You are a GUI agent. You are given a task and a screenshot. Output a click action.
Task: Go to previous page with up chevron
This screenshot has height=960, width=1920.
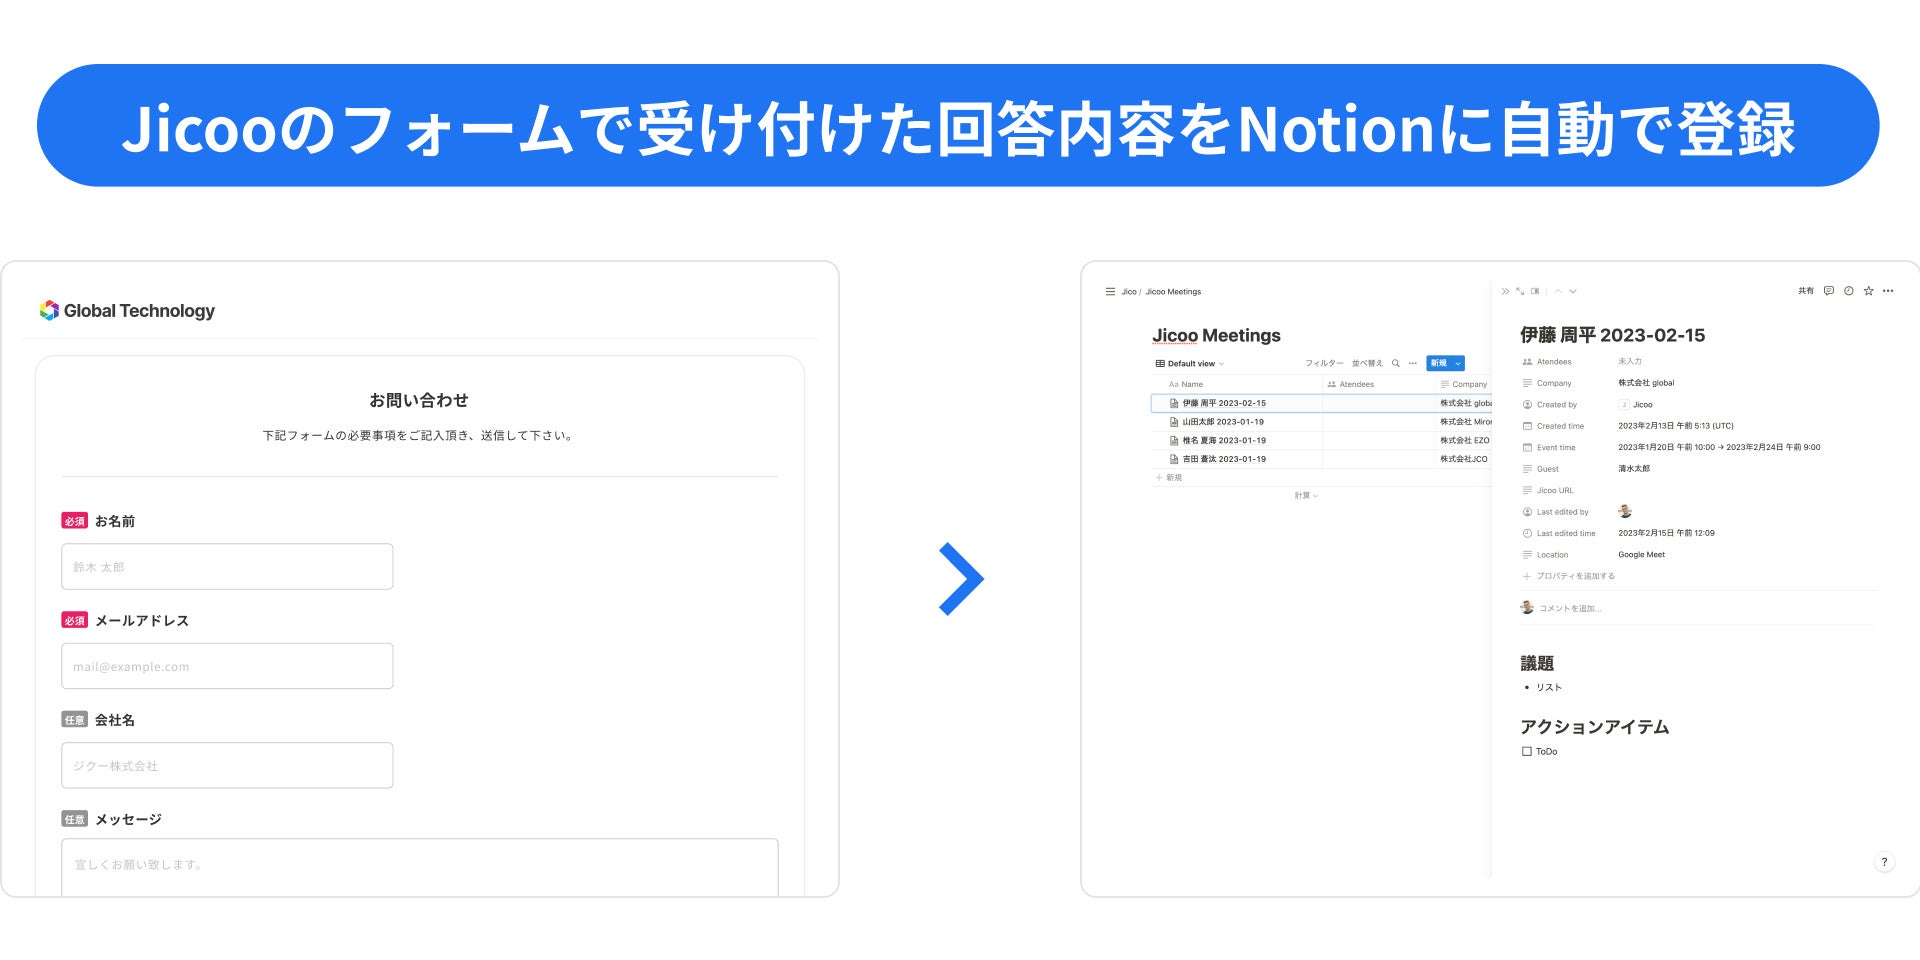point(1558,291)
